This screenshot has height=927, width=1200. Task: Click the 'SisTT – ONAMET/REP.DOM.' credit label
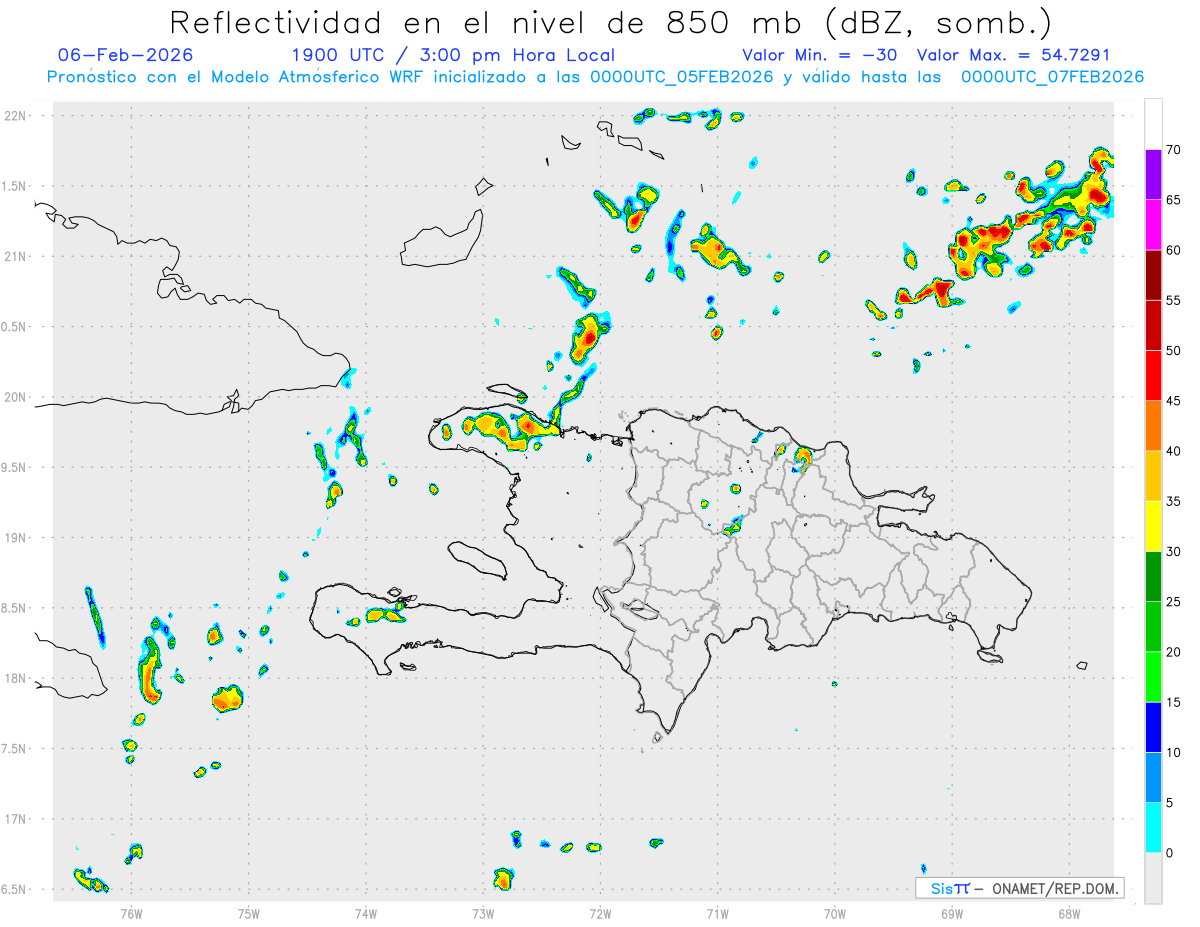1021,888
